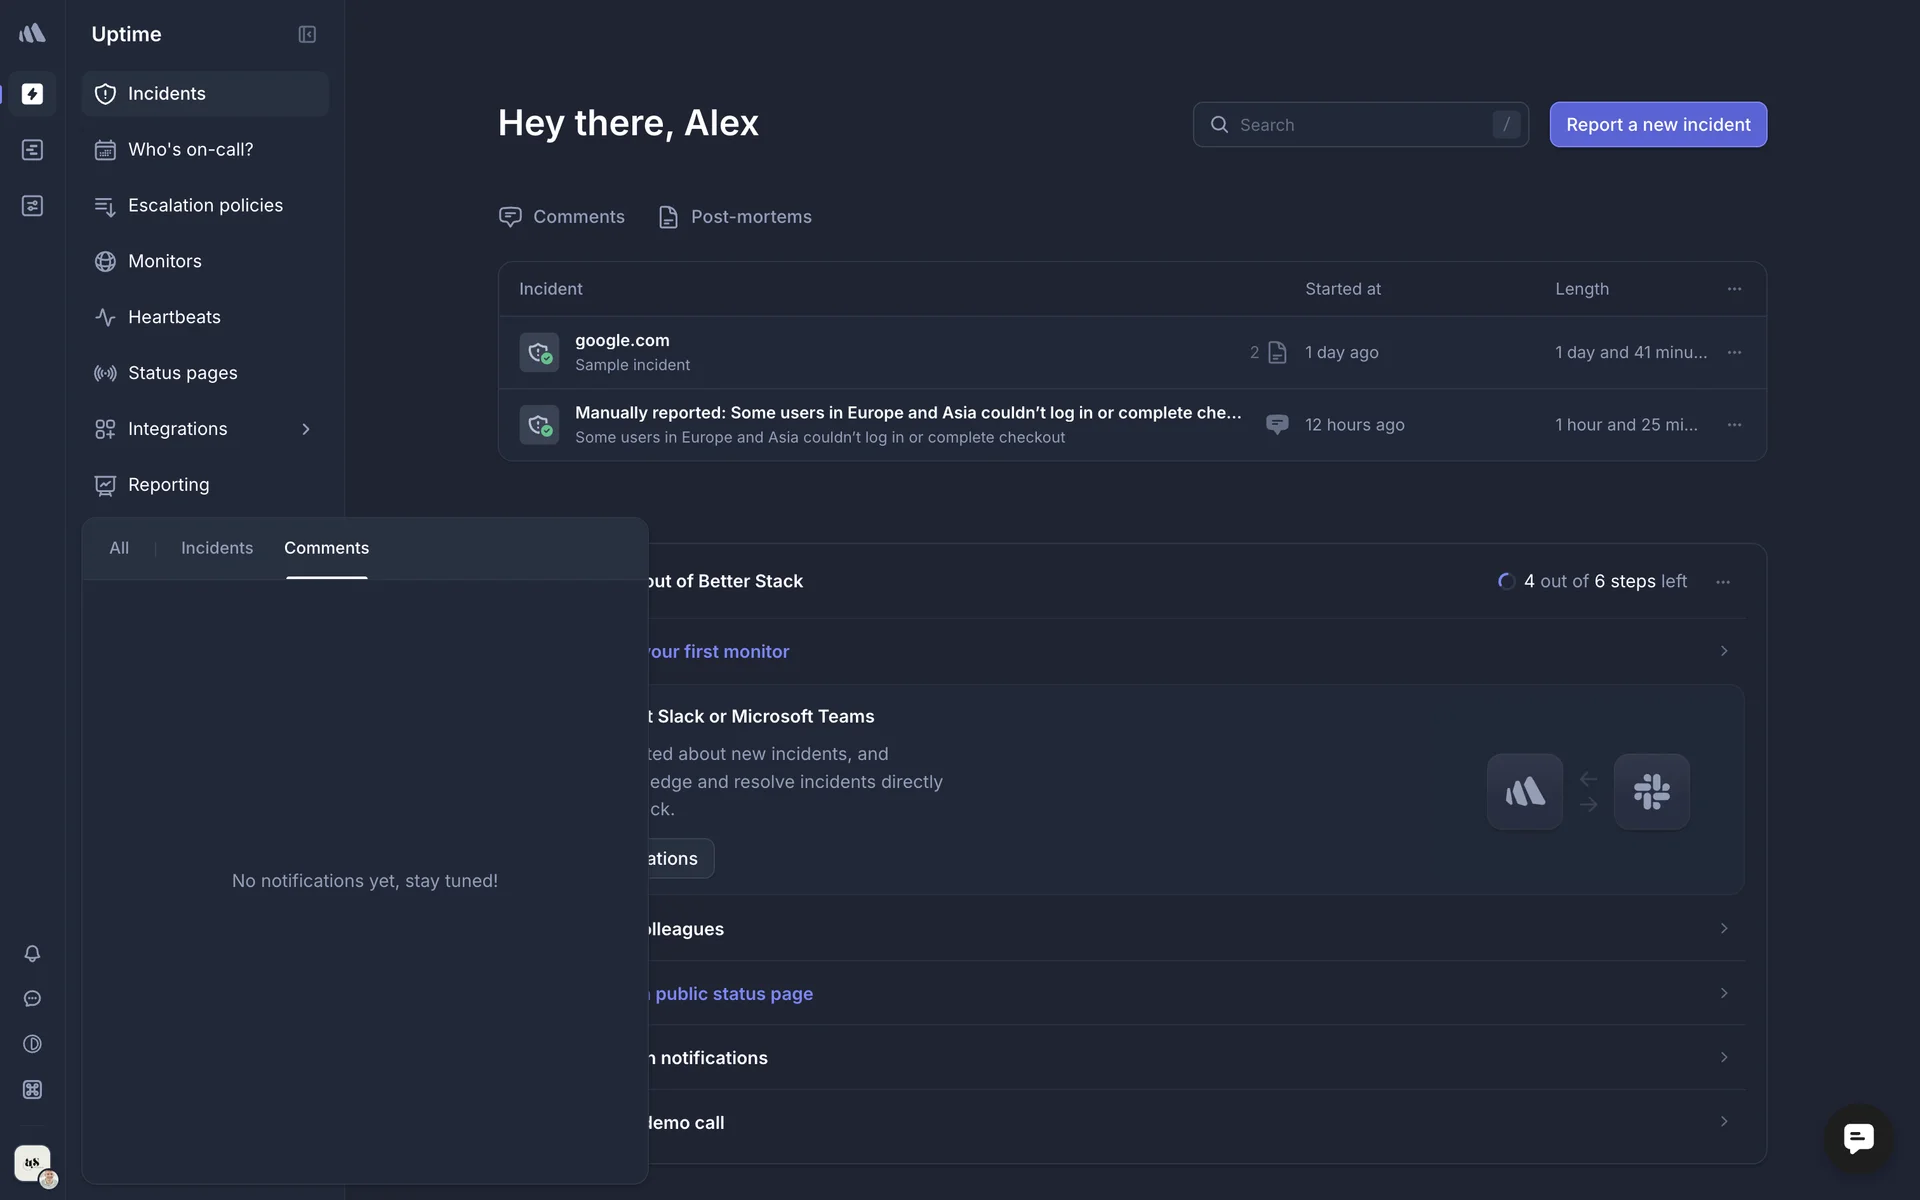Select the All notifications tab
The height and width of the screenshot is (1200, 1920).
tap(119, 548)
